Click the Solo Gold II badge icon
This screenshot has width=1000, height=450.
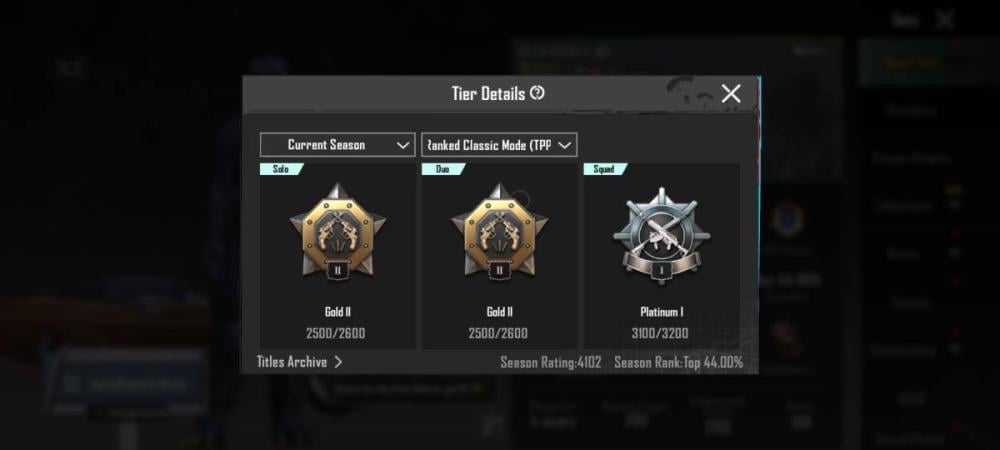click(337, 231)
